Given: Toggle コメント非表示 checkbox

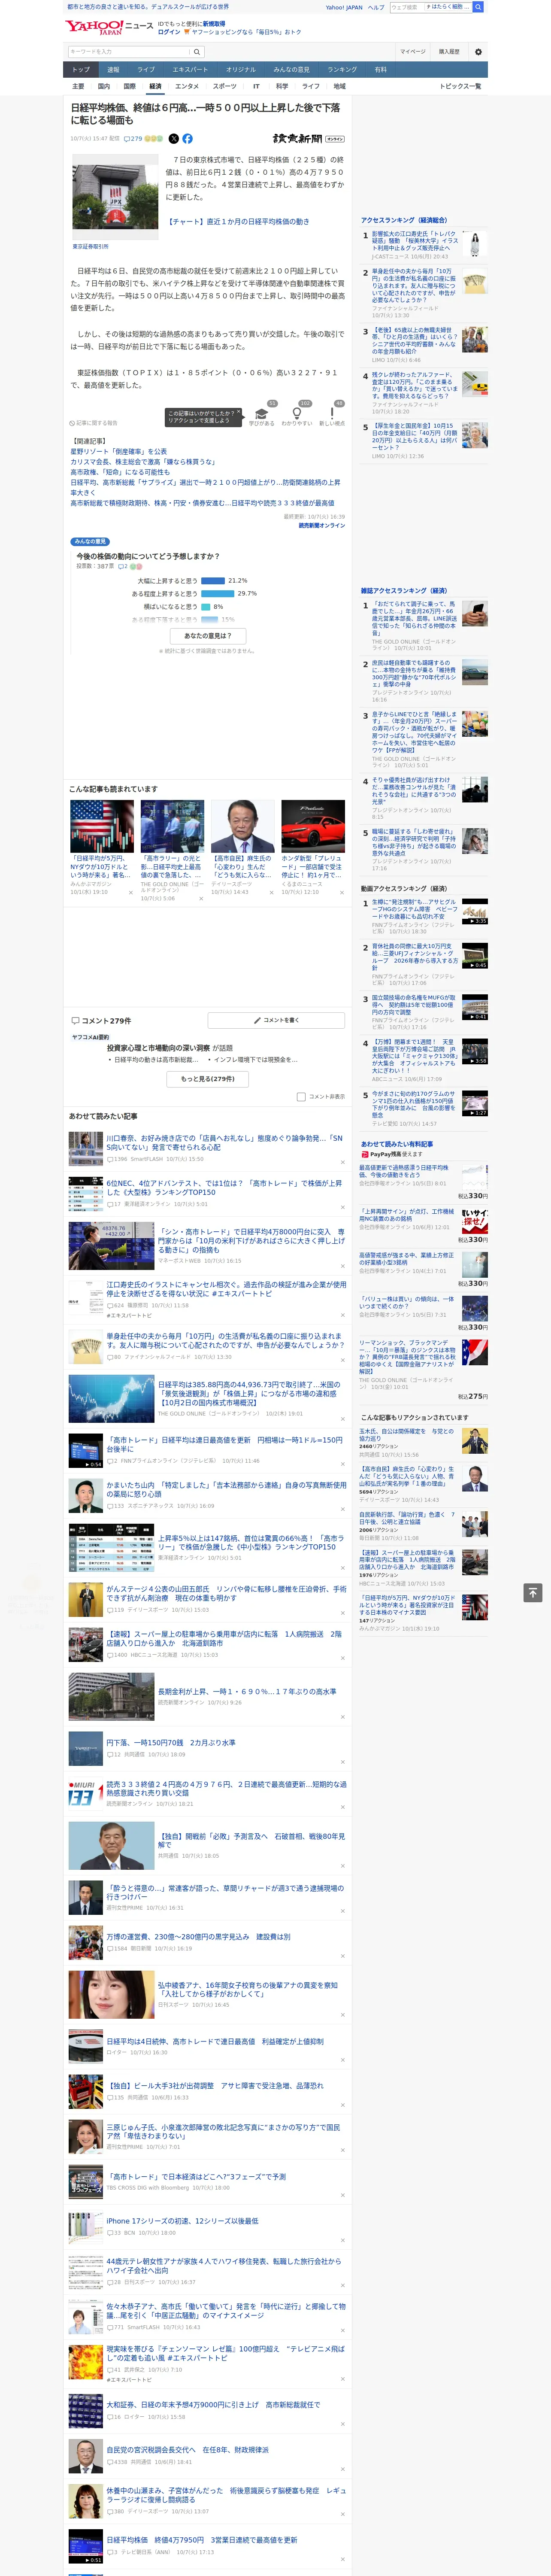Looking at the screenshot, I should (x=301, y=1097).
